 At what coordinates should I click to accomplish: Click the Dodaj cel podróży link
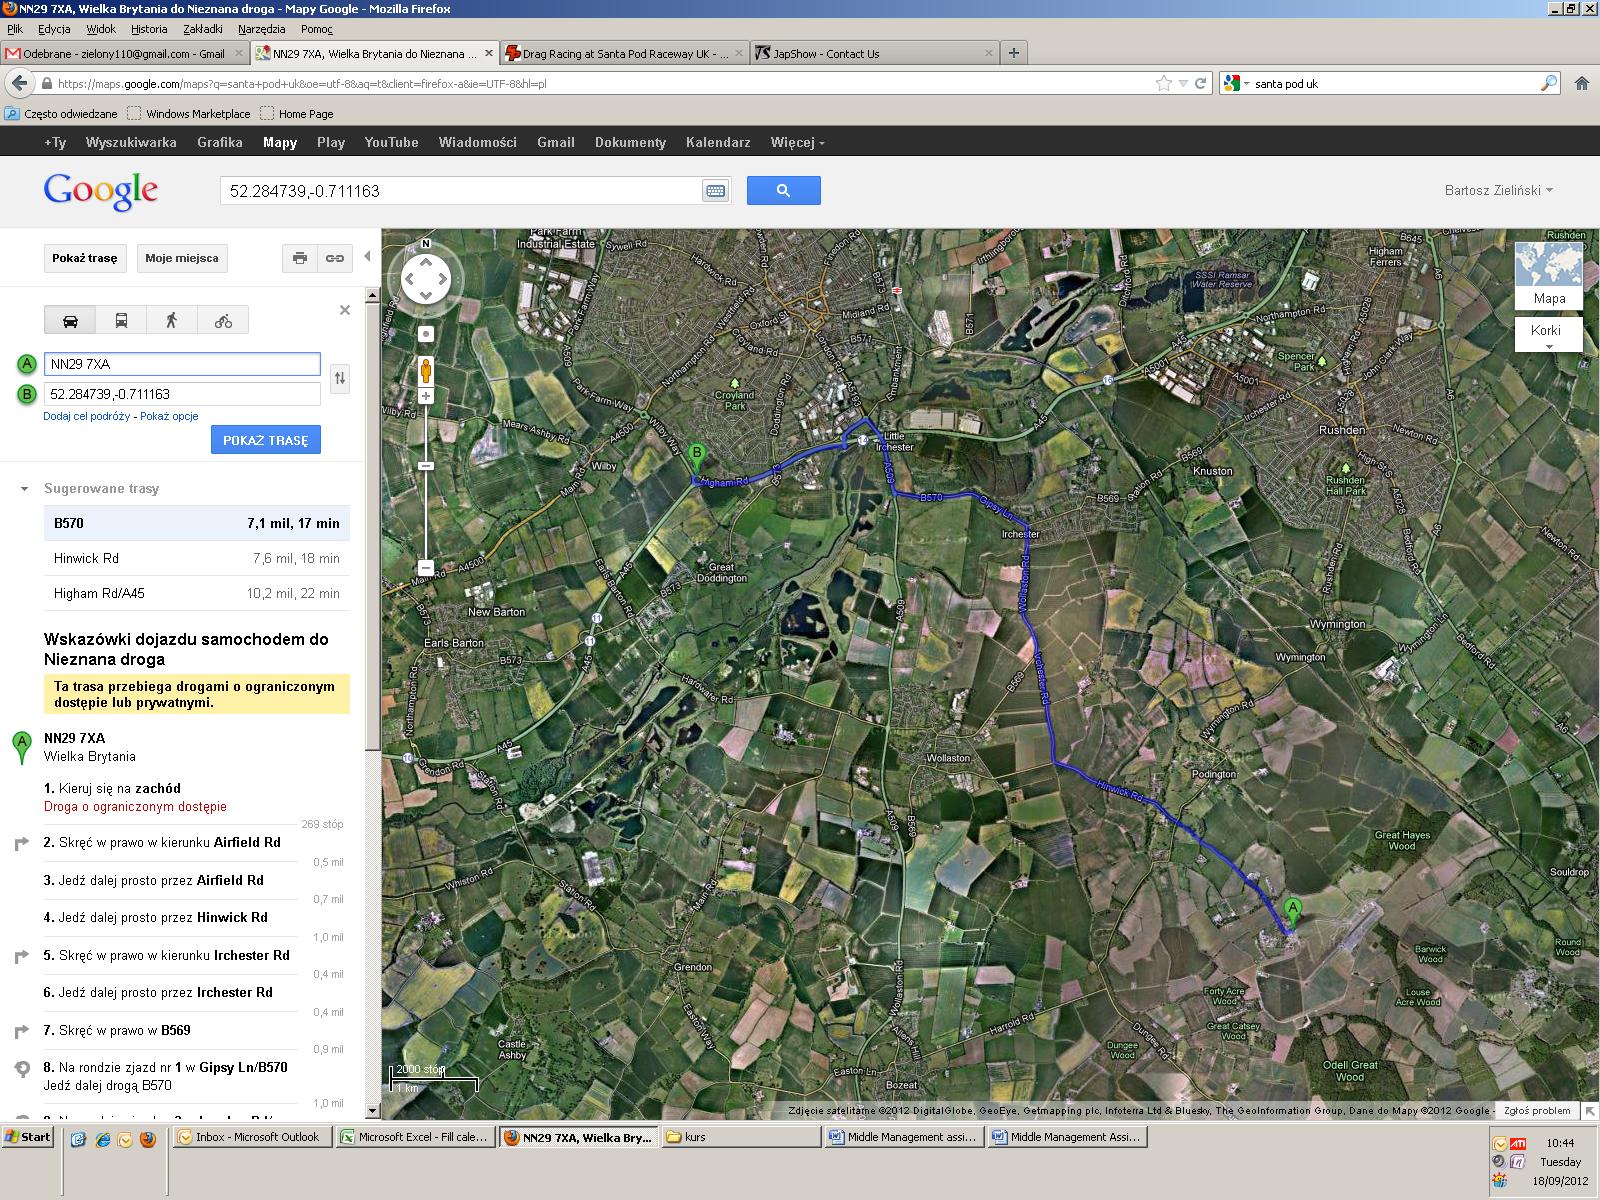(86, 416)
